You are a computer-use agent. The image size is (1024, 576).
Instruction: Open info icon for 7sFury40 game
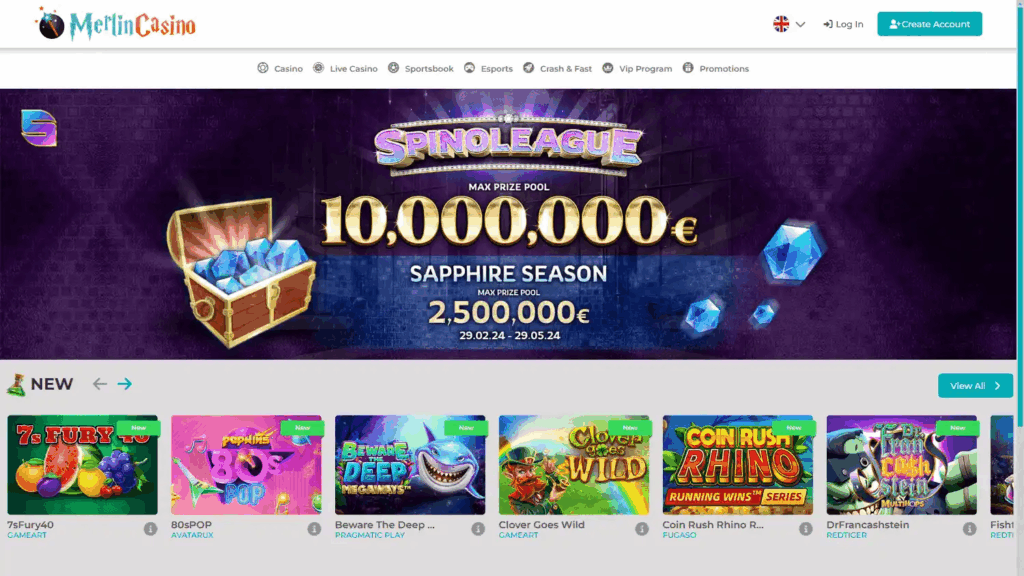click(x=150, y=529)
